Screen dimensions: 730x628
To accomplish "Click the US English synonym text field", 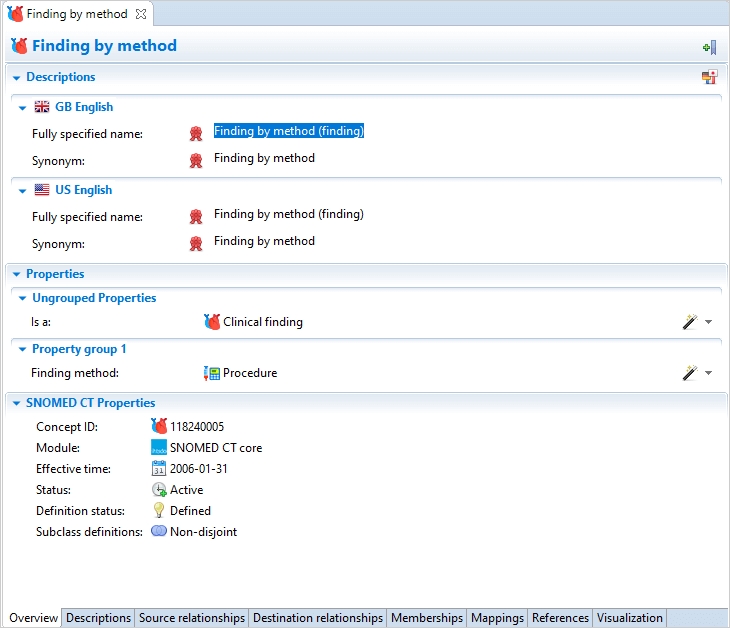I will tap(264, 241).
